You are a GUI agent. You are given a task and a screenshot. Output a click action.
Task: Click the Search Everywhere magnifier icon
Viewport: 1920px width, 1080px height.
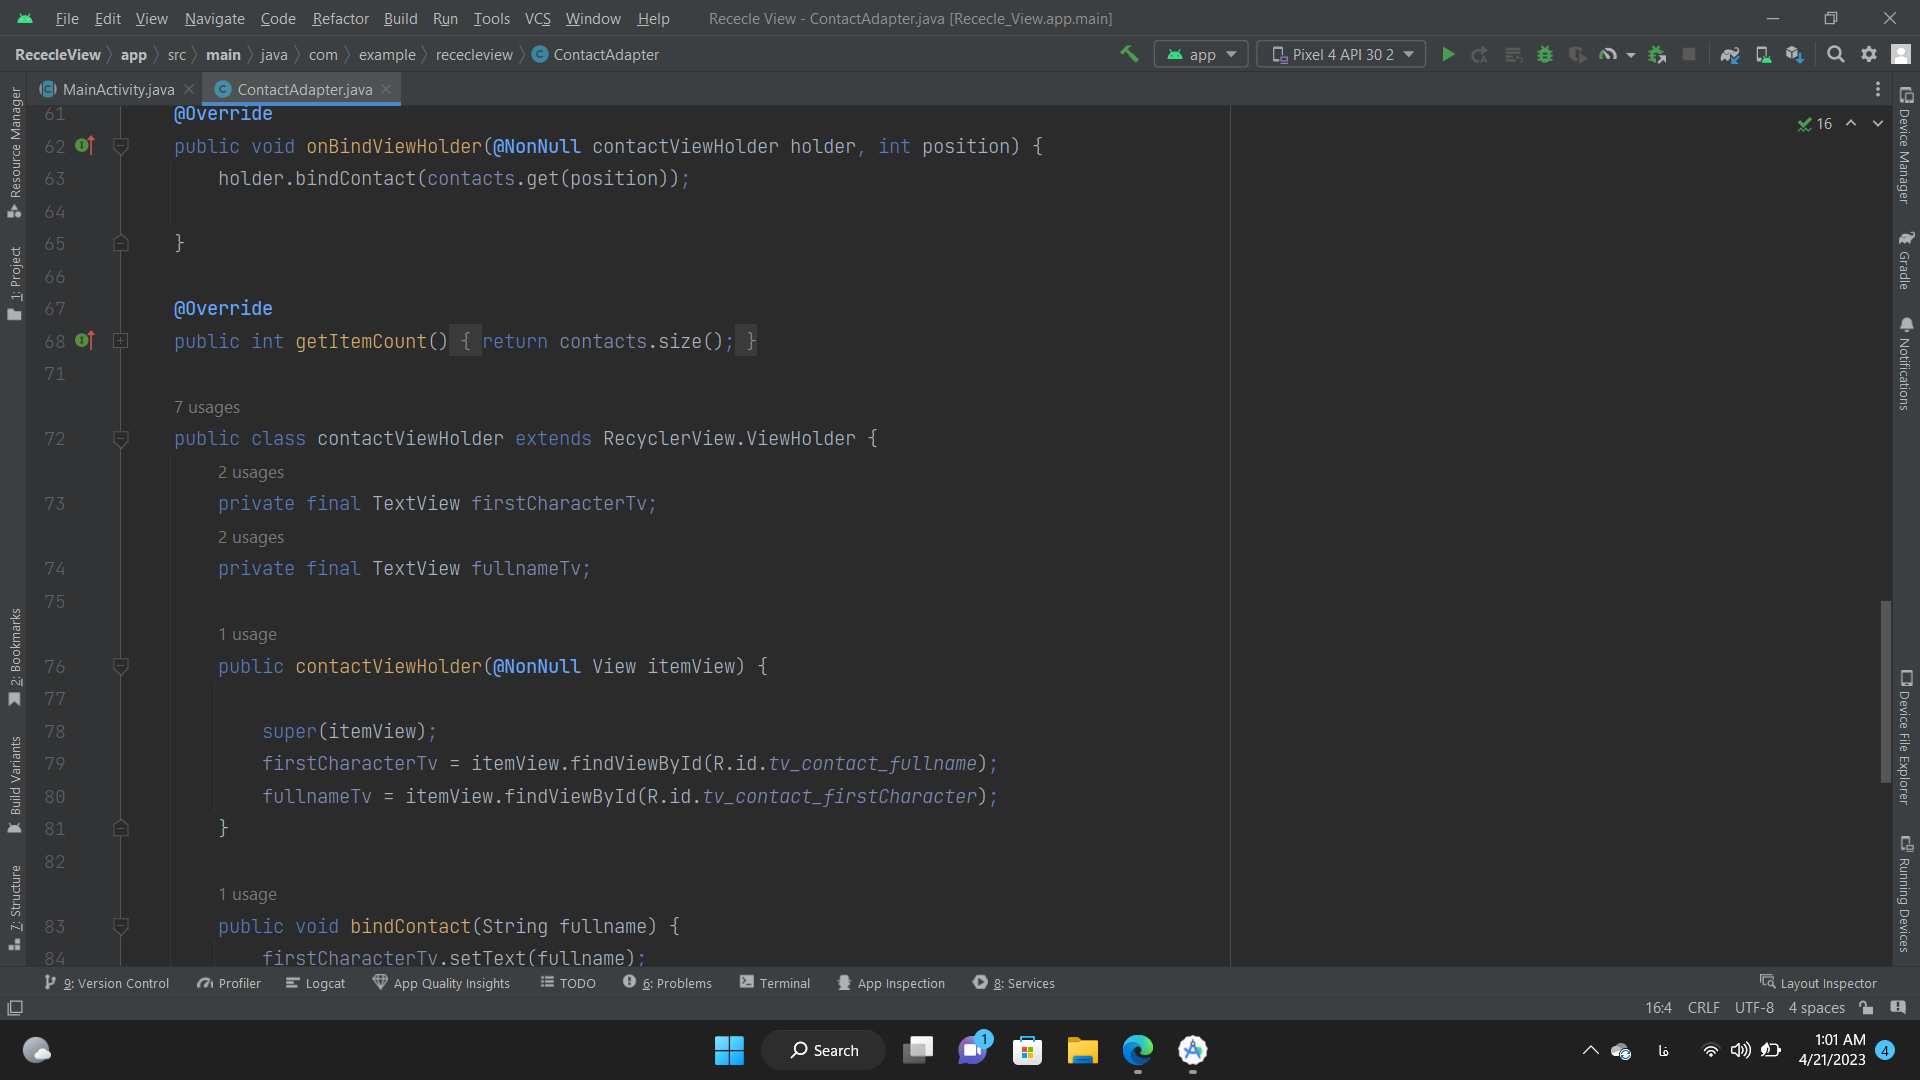(x=1836, y=54)
